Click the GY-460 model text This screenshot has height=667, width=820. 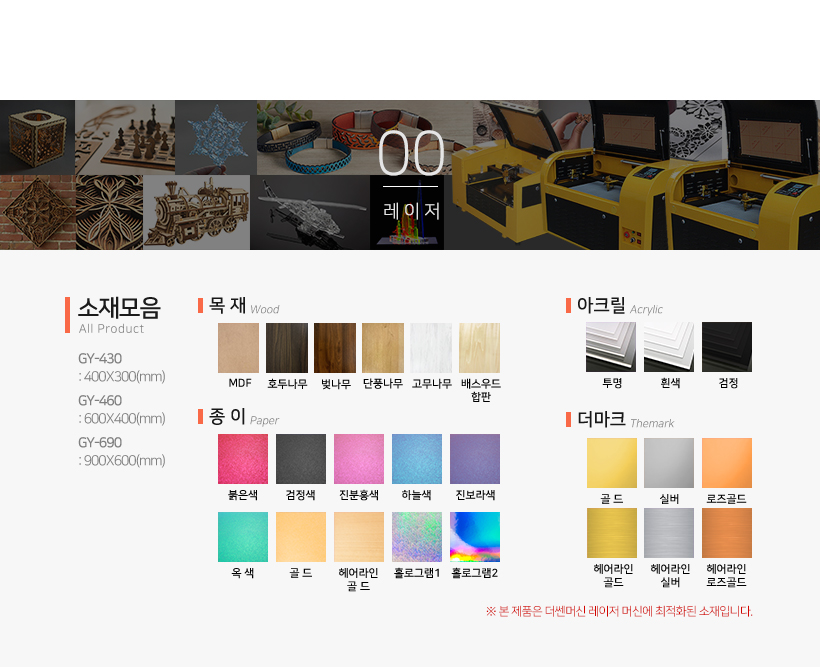(x=100, y=400)
